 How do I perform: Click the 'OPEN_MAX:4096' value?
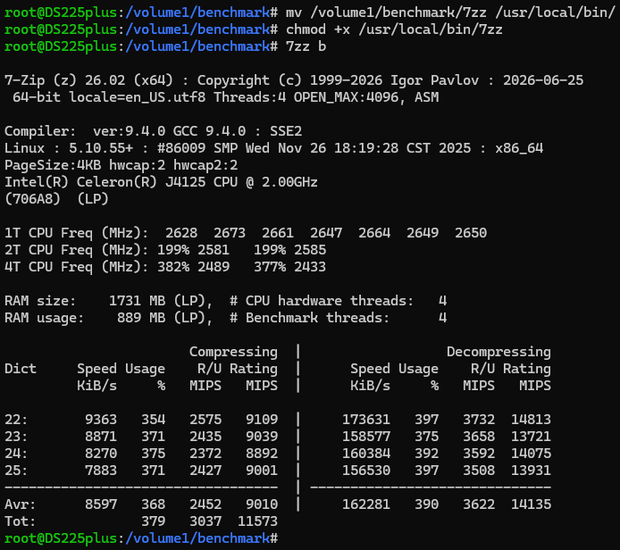pos(346,97)
